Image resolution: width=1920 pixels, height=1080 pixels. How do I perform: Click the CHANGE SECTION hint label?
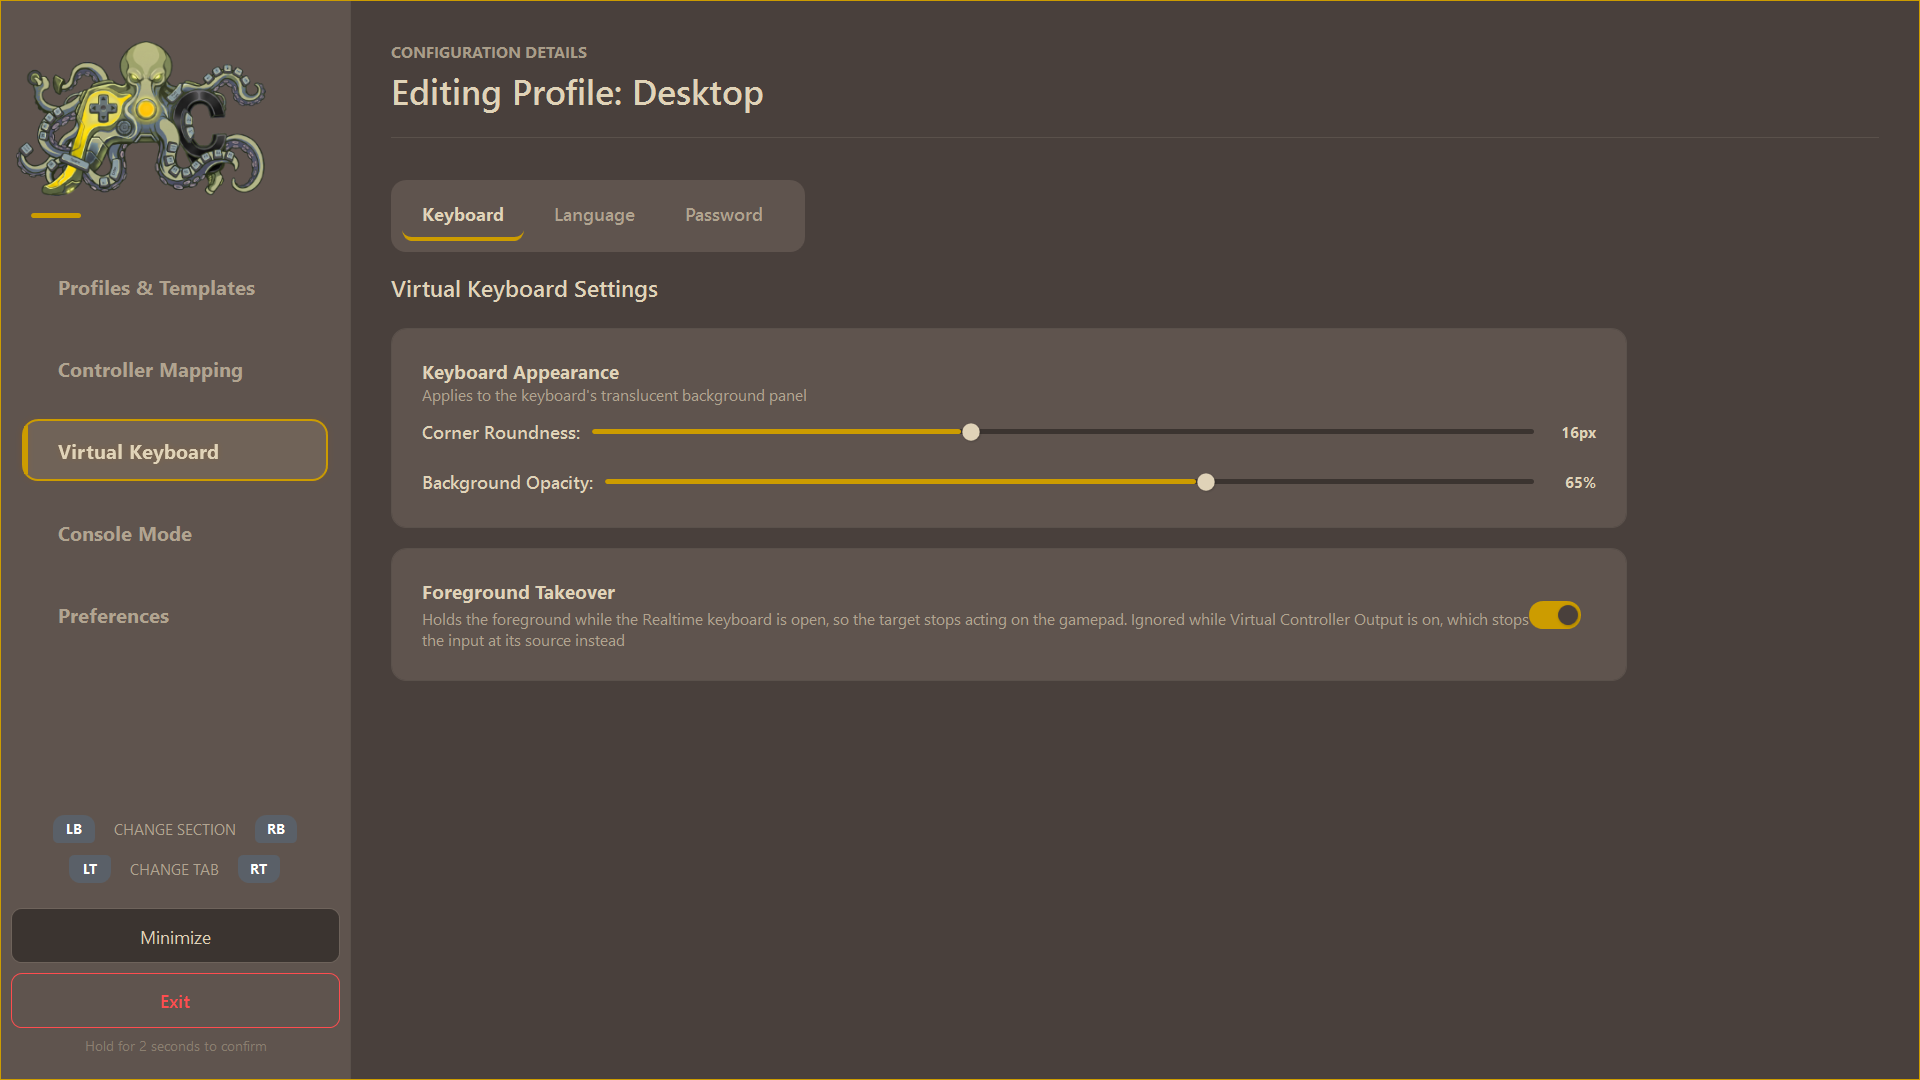coord(175,829)
